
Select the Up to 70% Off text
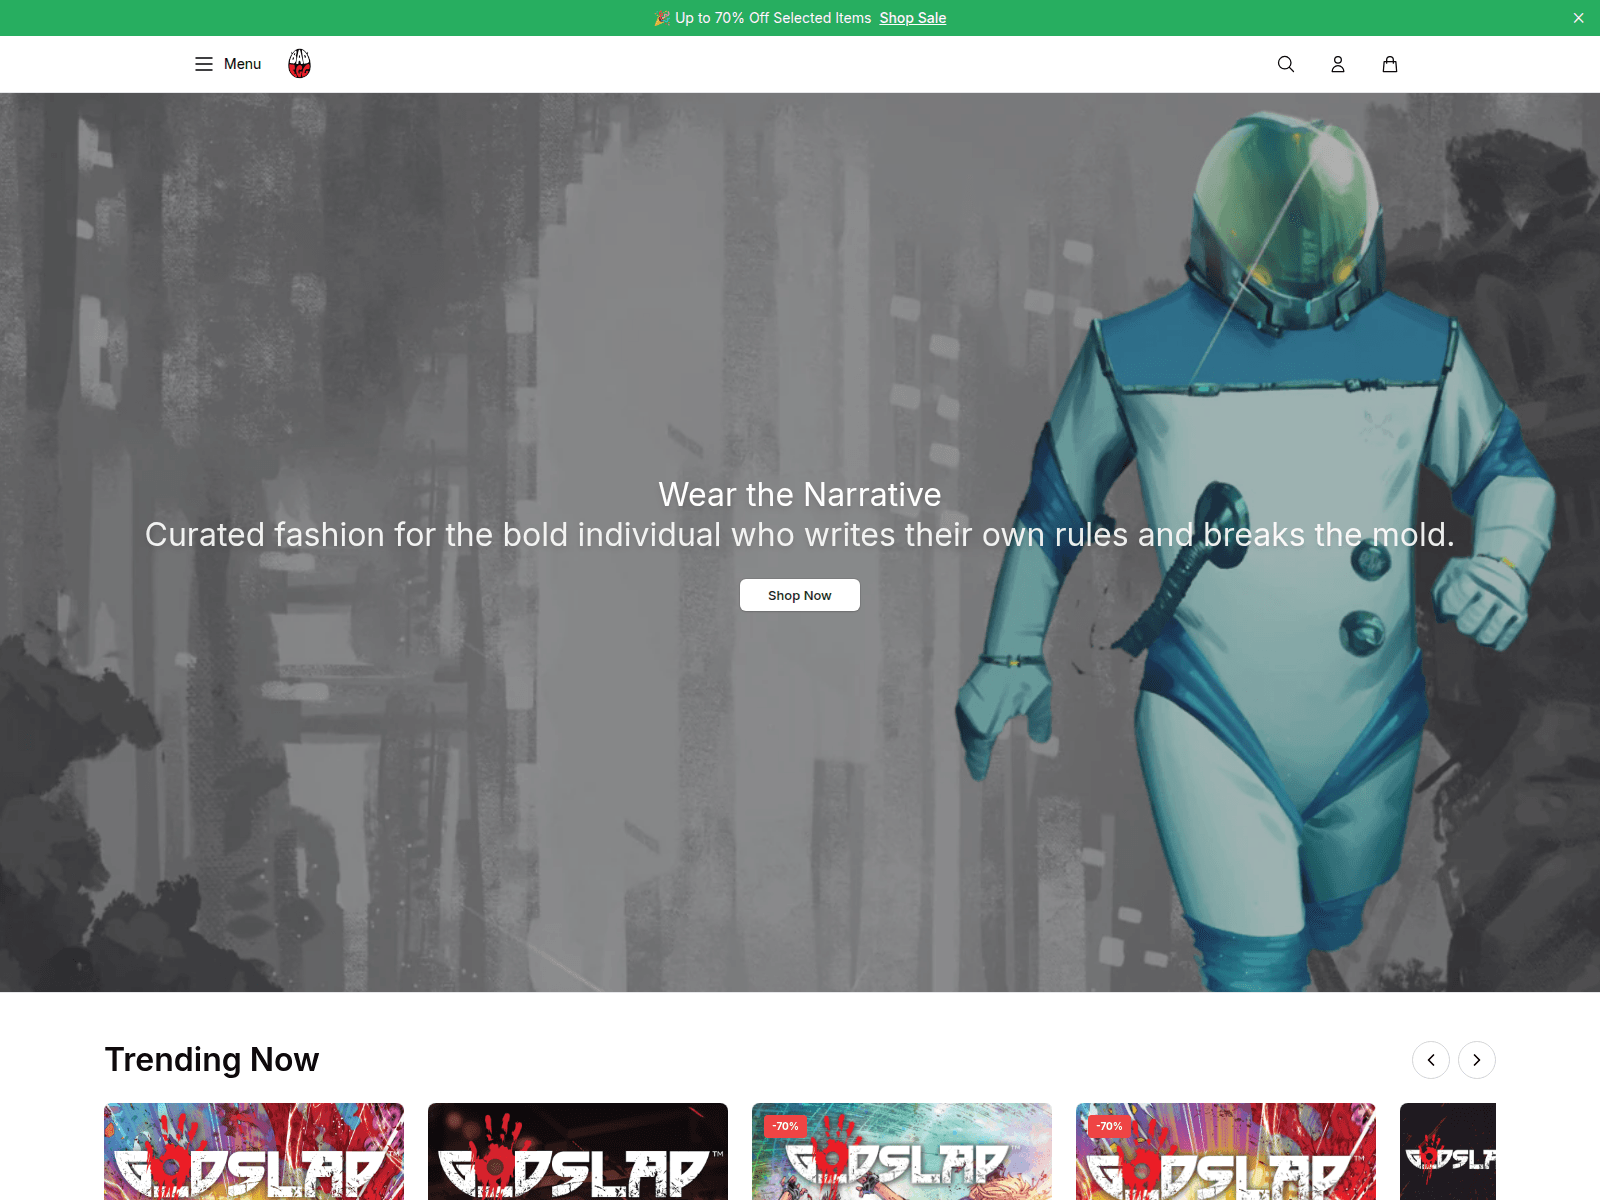point(773,18)
